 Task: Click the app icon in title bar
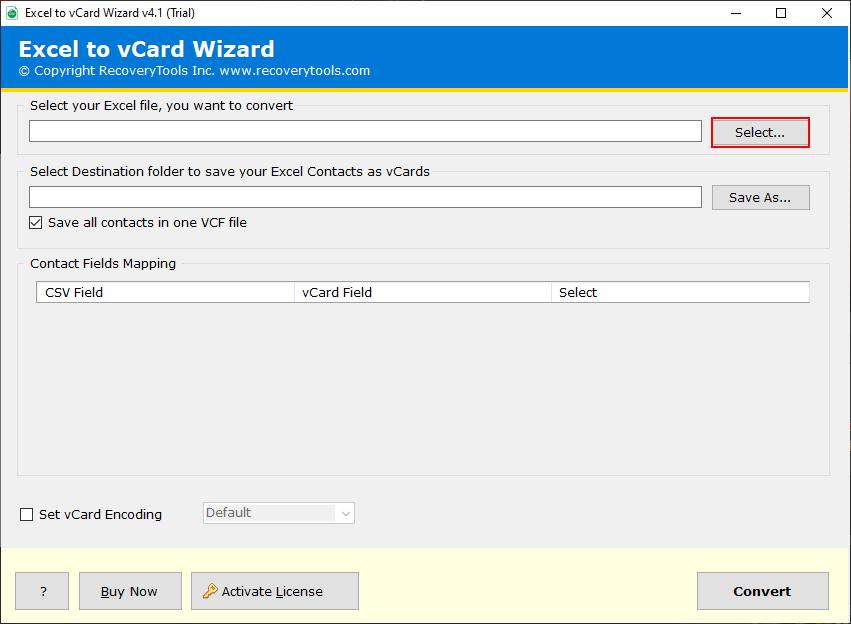[12, 13]
